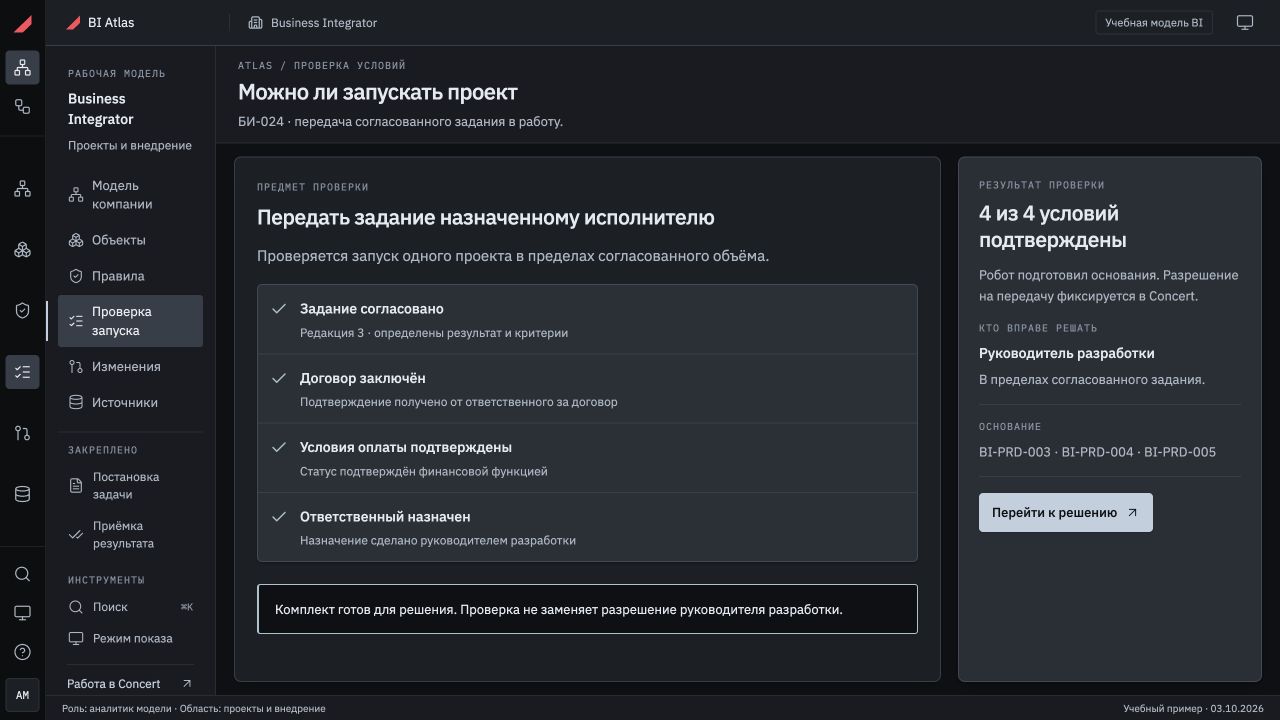Click the highlighted org-chart icon atop the icon rail
The height and width of the screenshot is (720, 1280).
(22, 68)
